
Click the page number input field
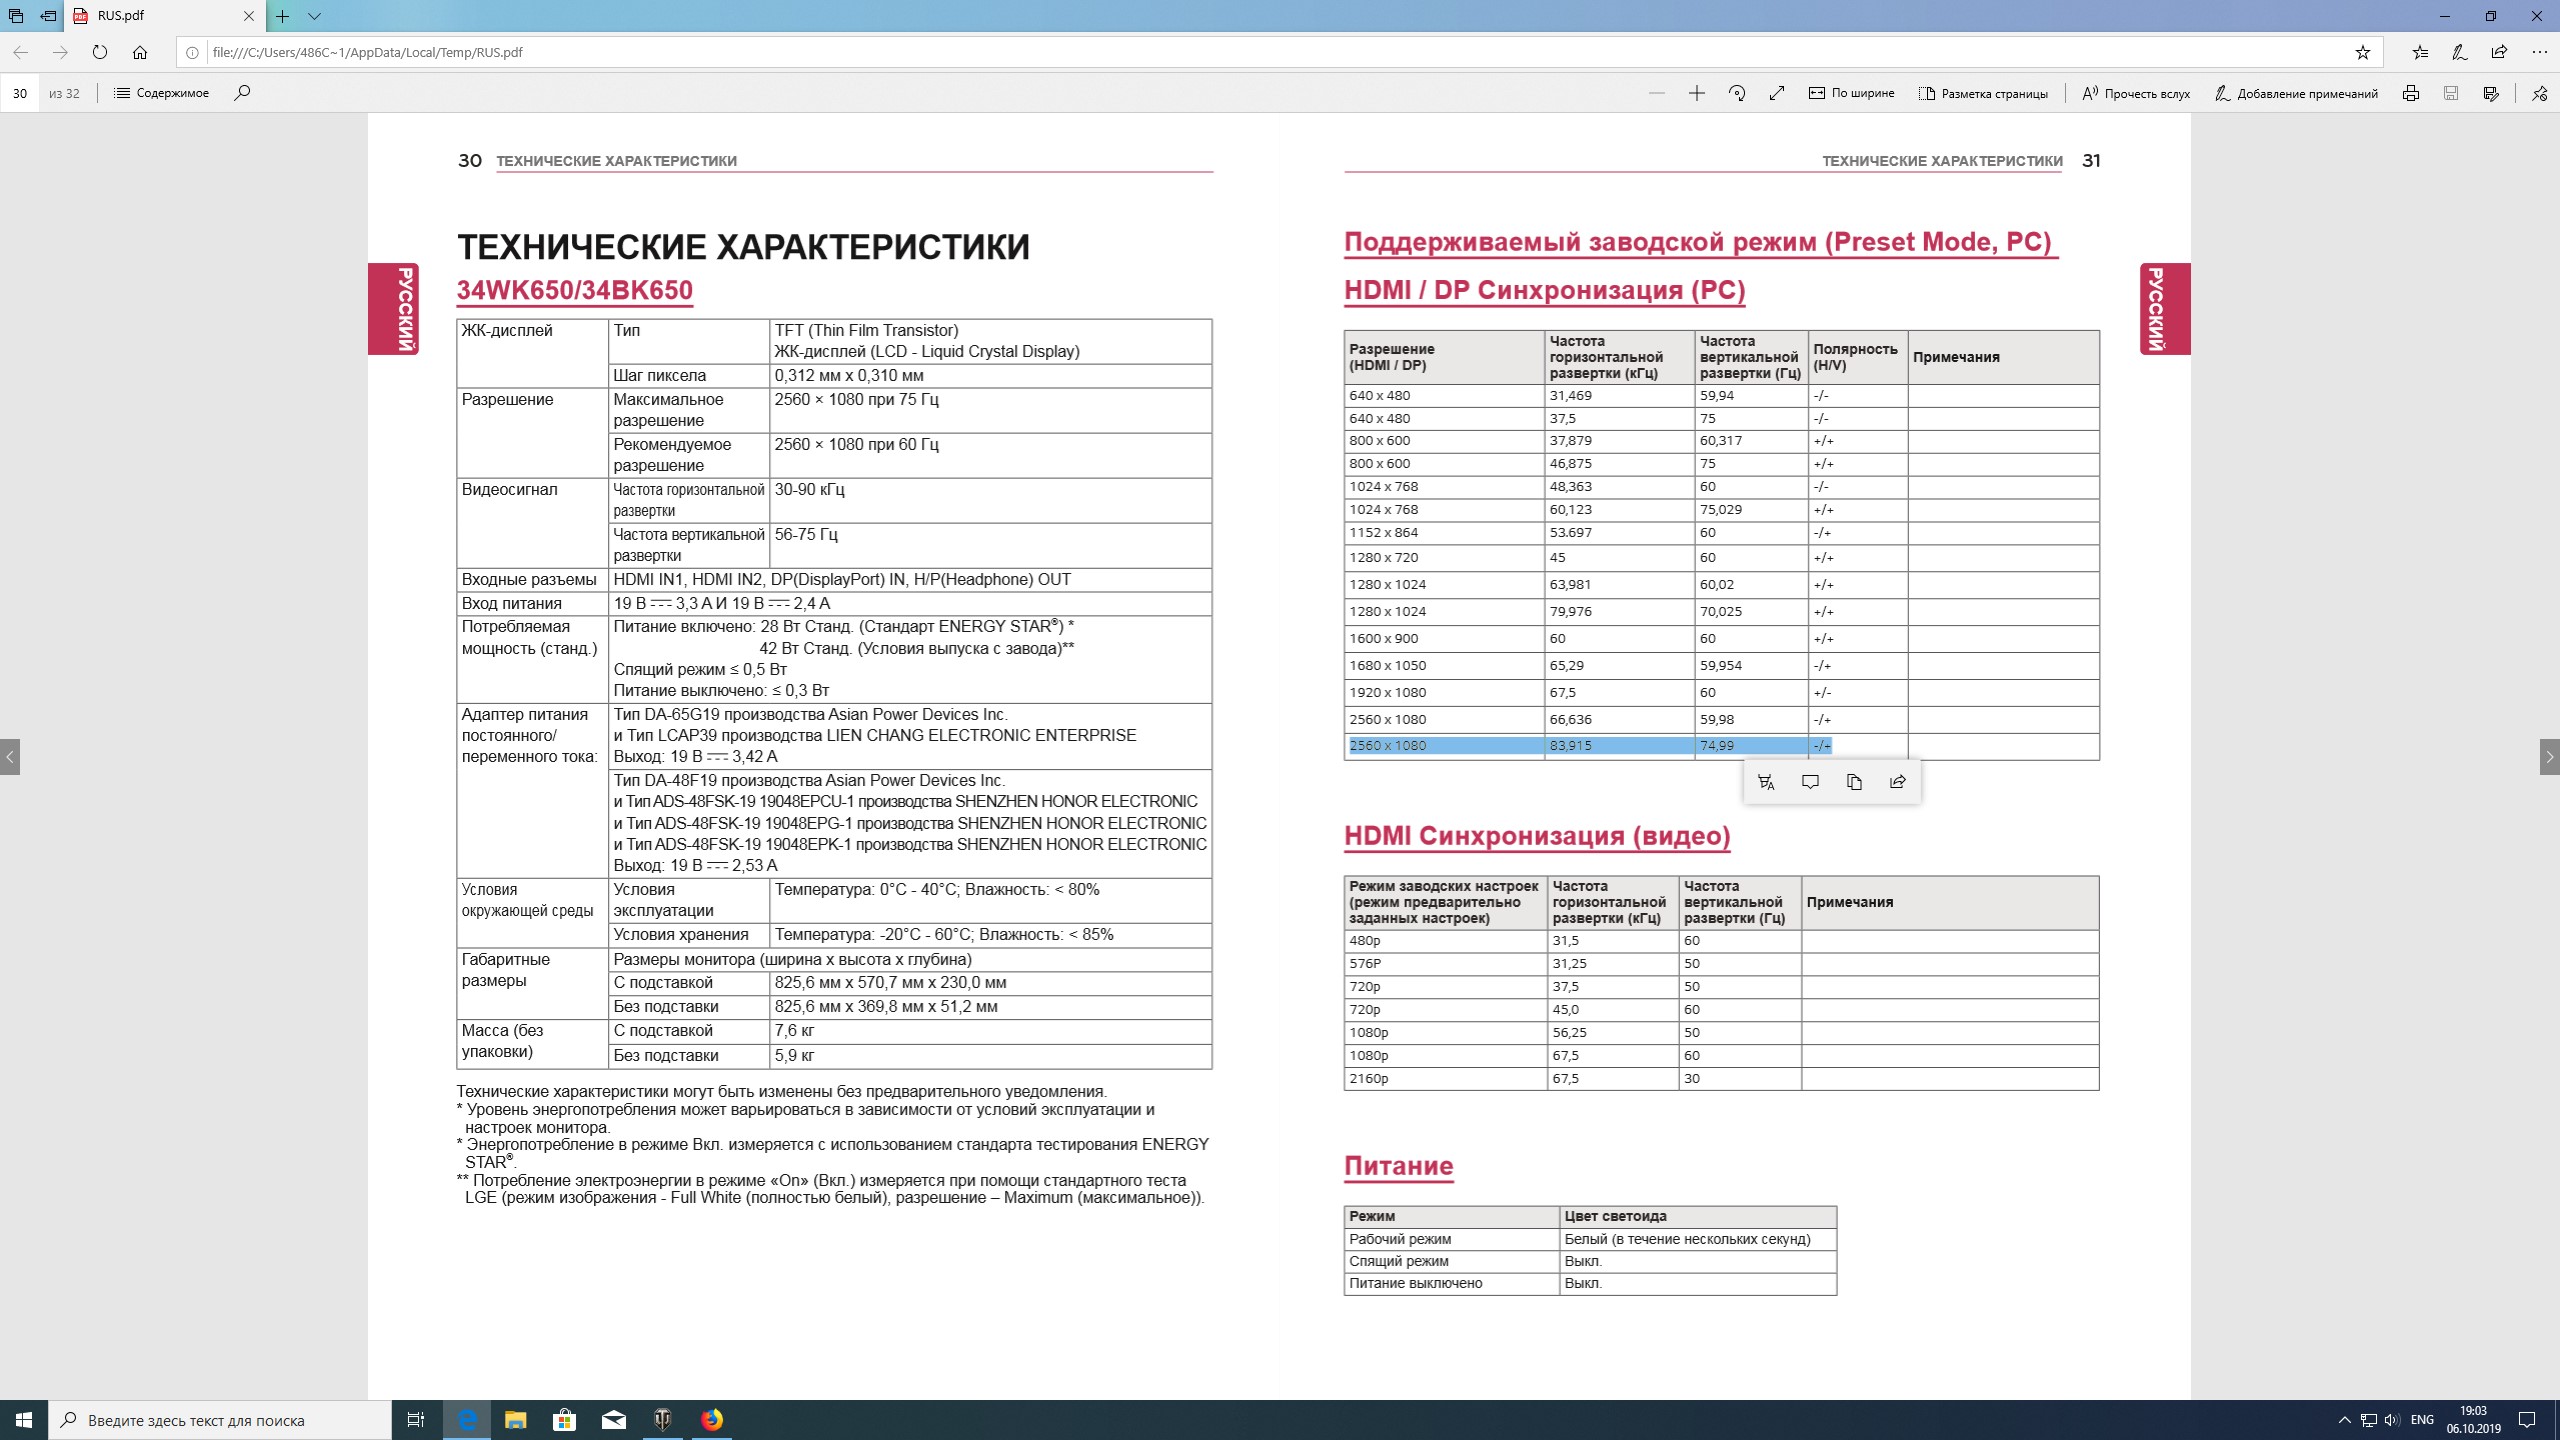pos(20,93)
